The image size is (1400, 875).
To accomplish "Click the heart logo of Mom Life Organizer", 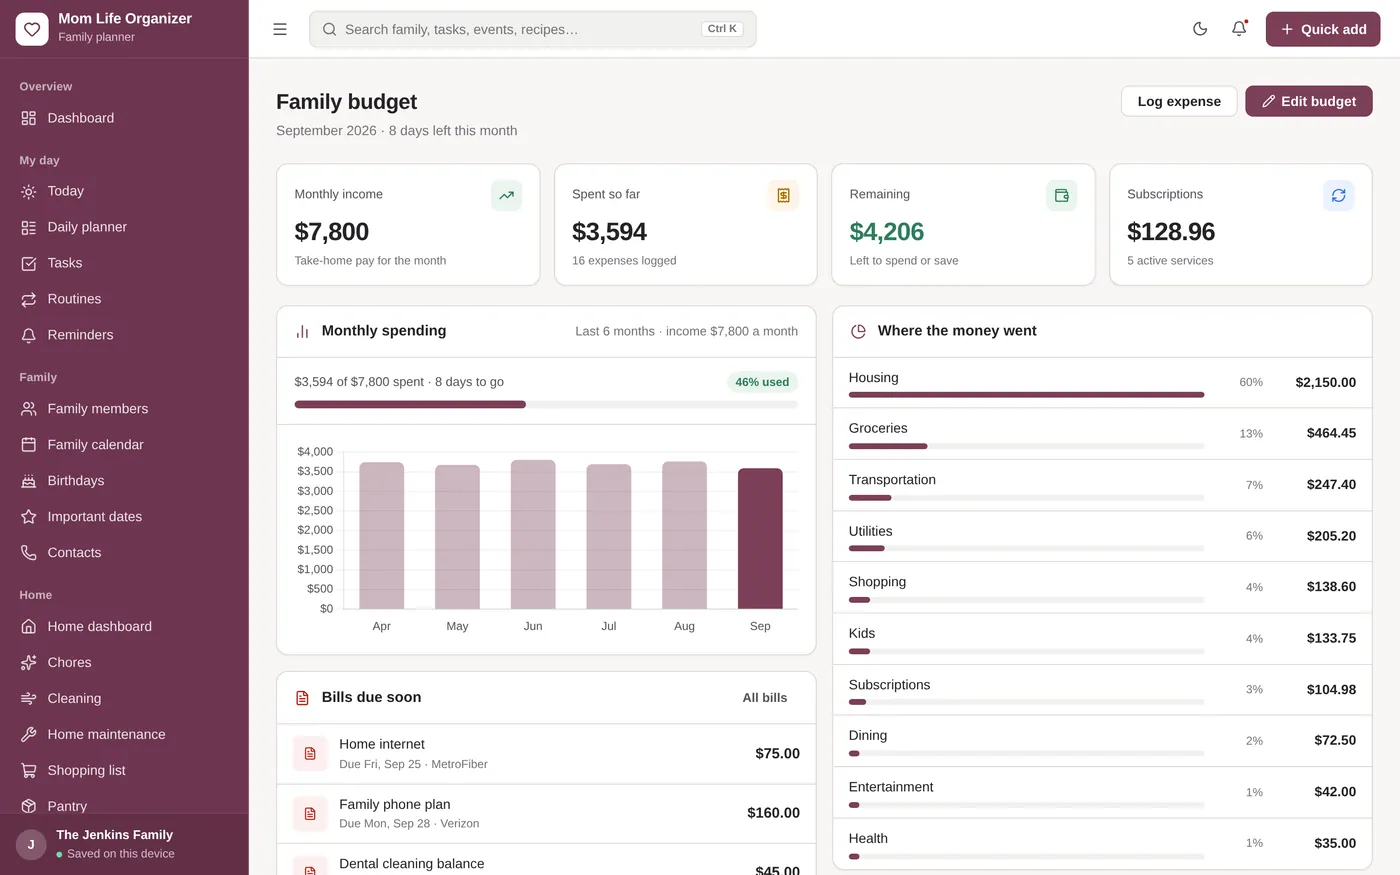I will point(32,29).
